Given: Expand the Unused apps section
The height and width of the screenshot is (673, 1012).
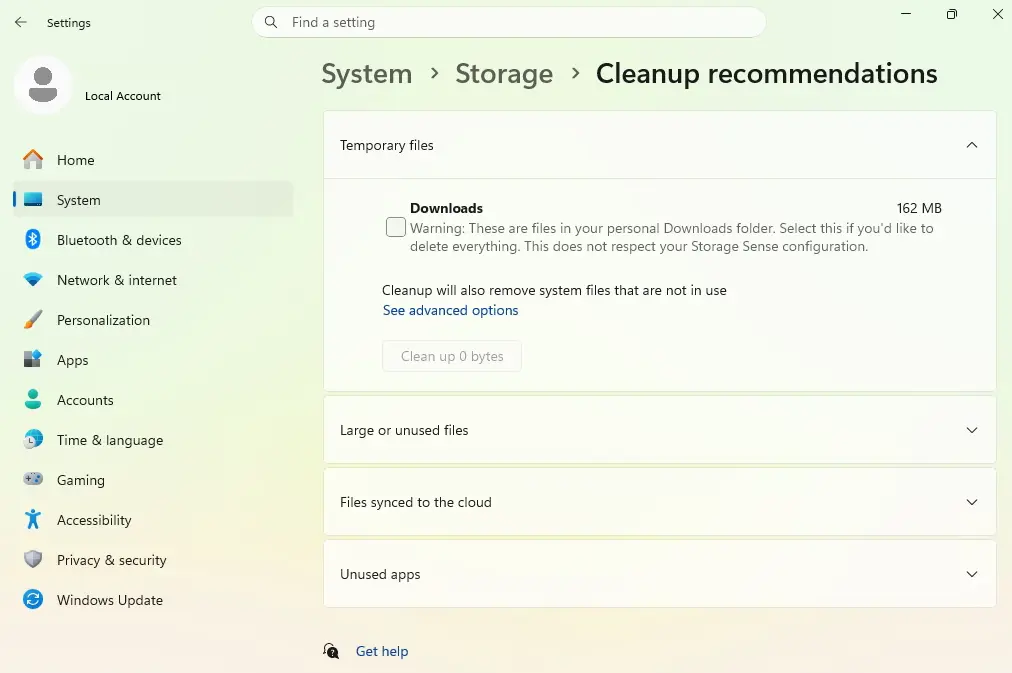Looking at the screenshot, I should tap(971, 574).
